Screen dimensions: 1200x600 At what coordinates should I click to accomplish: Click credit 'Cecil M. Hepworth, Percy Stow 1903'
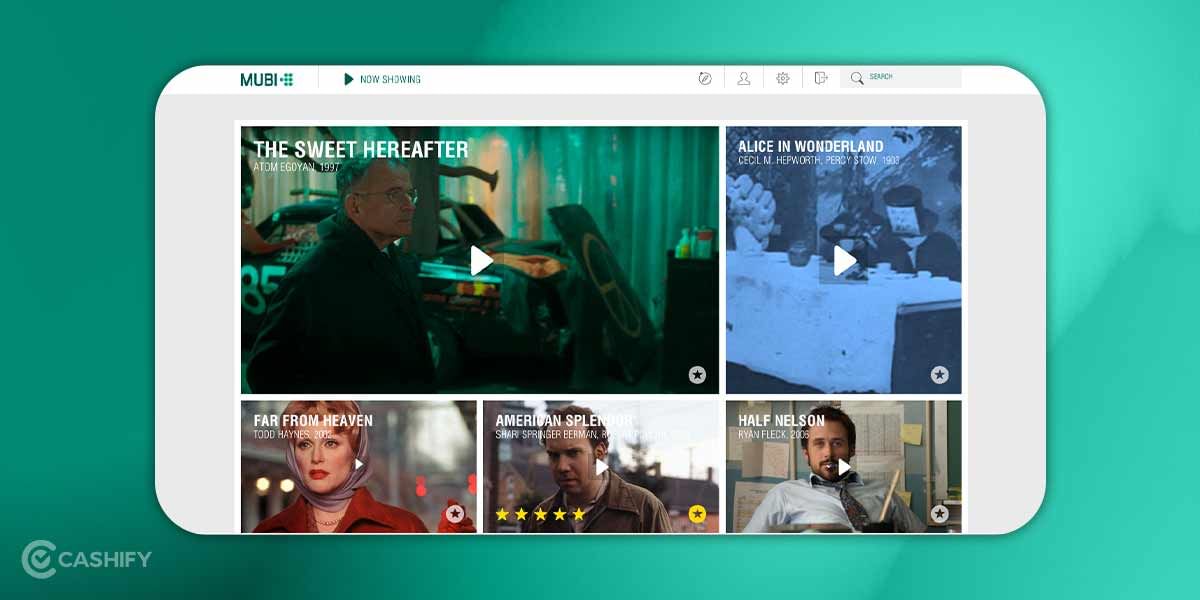pos(819,160)
